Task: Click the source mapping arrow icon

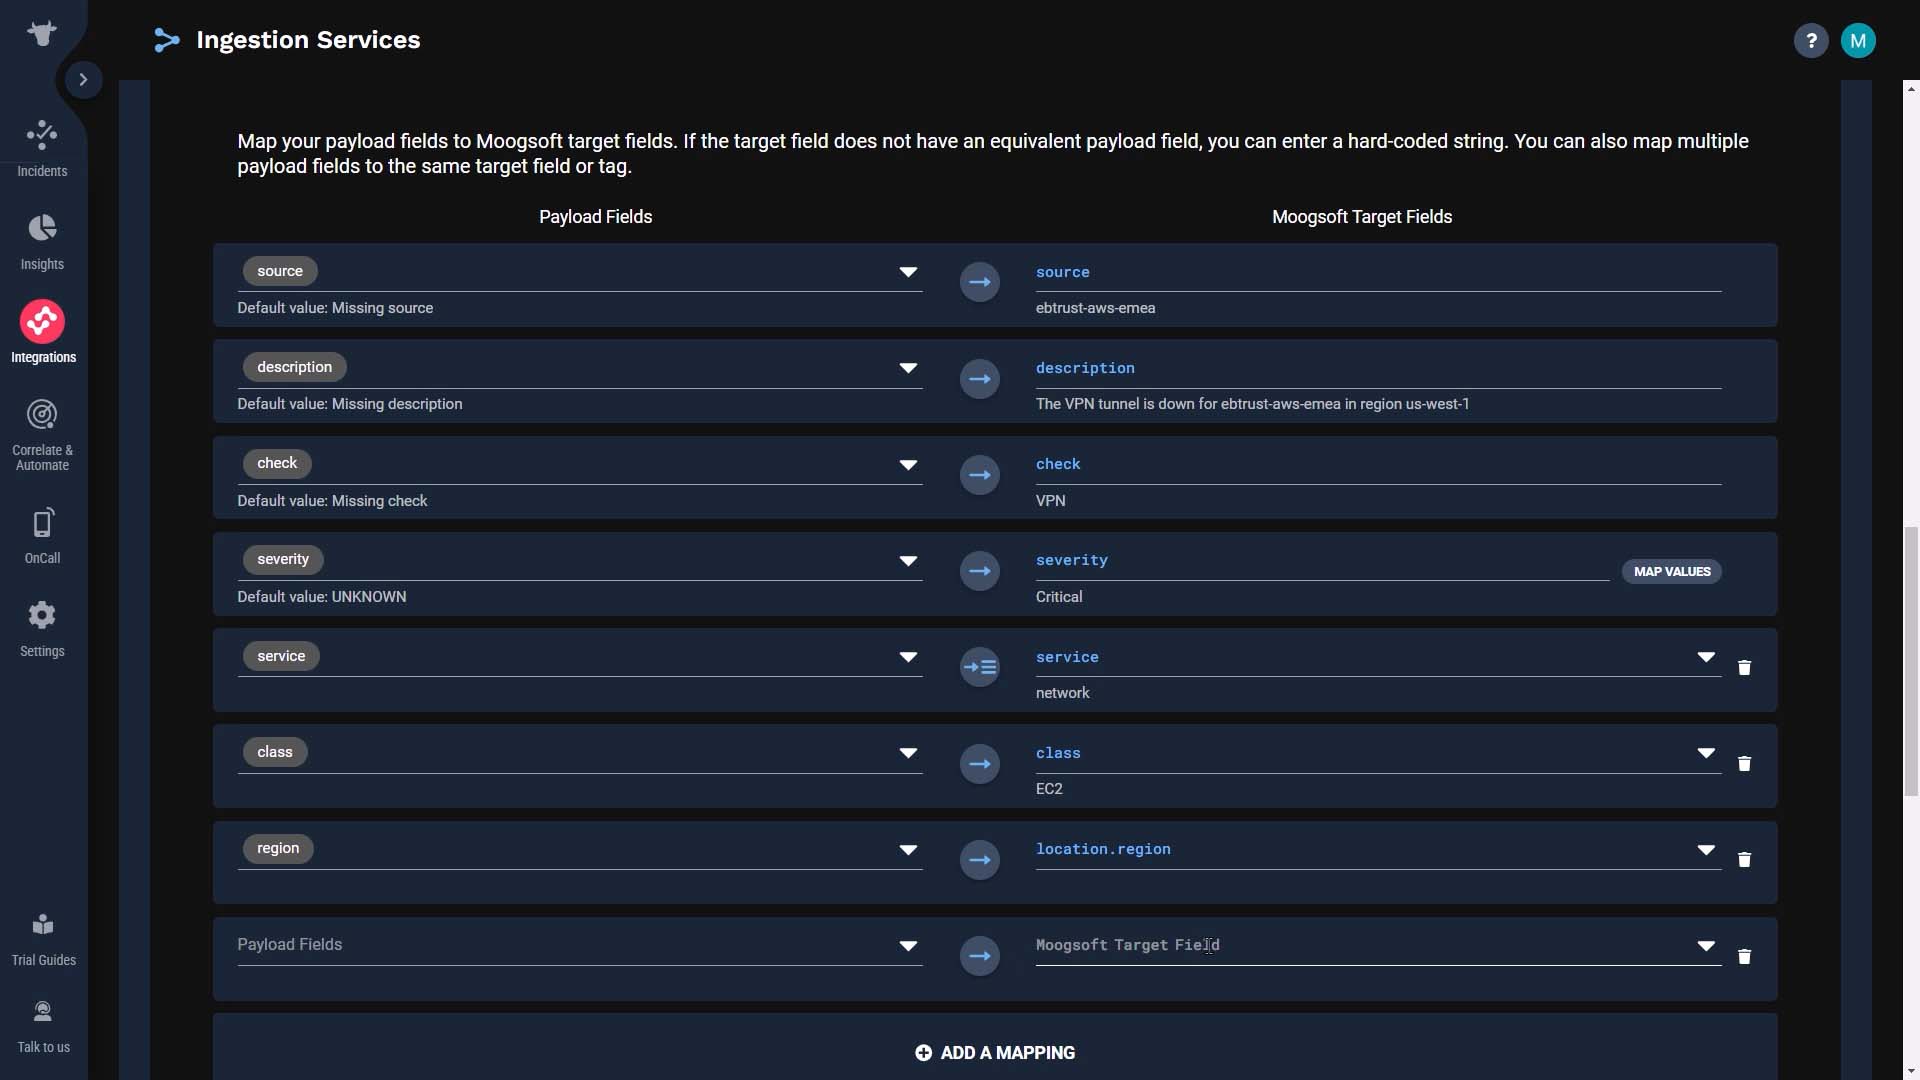Action: [980, 282]
